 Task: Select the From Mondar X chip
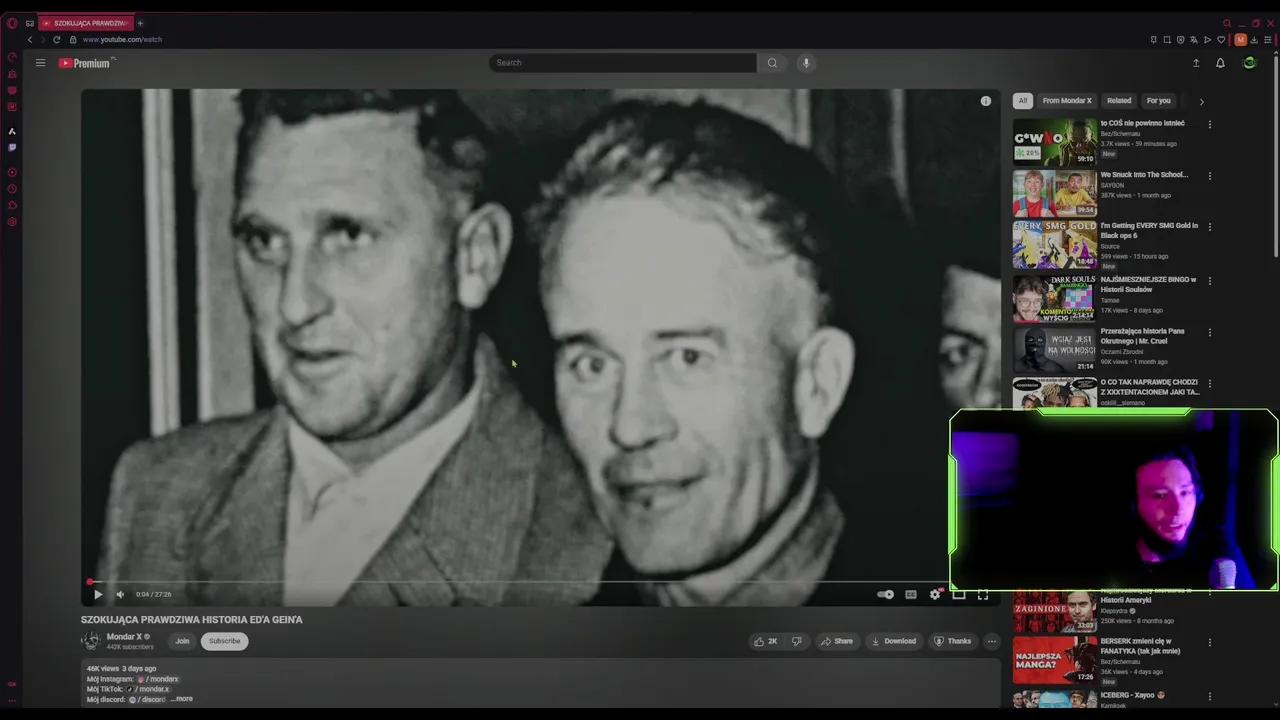coord(1067,101)
